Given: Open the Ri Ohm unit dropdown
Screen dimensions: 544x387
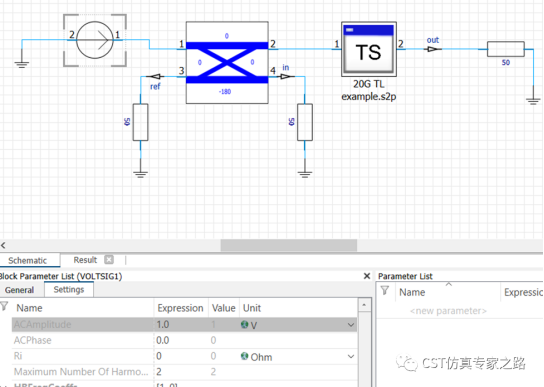Looking at the screenshot, I should (351, 356).
